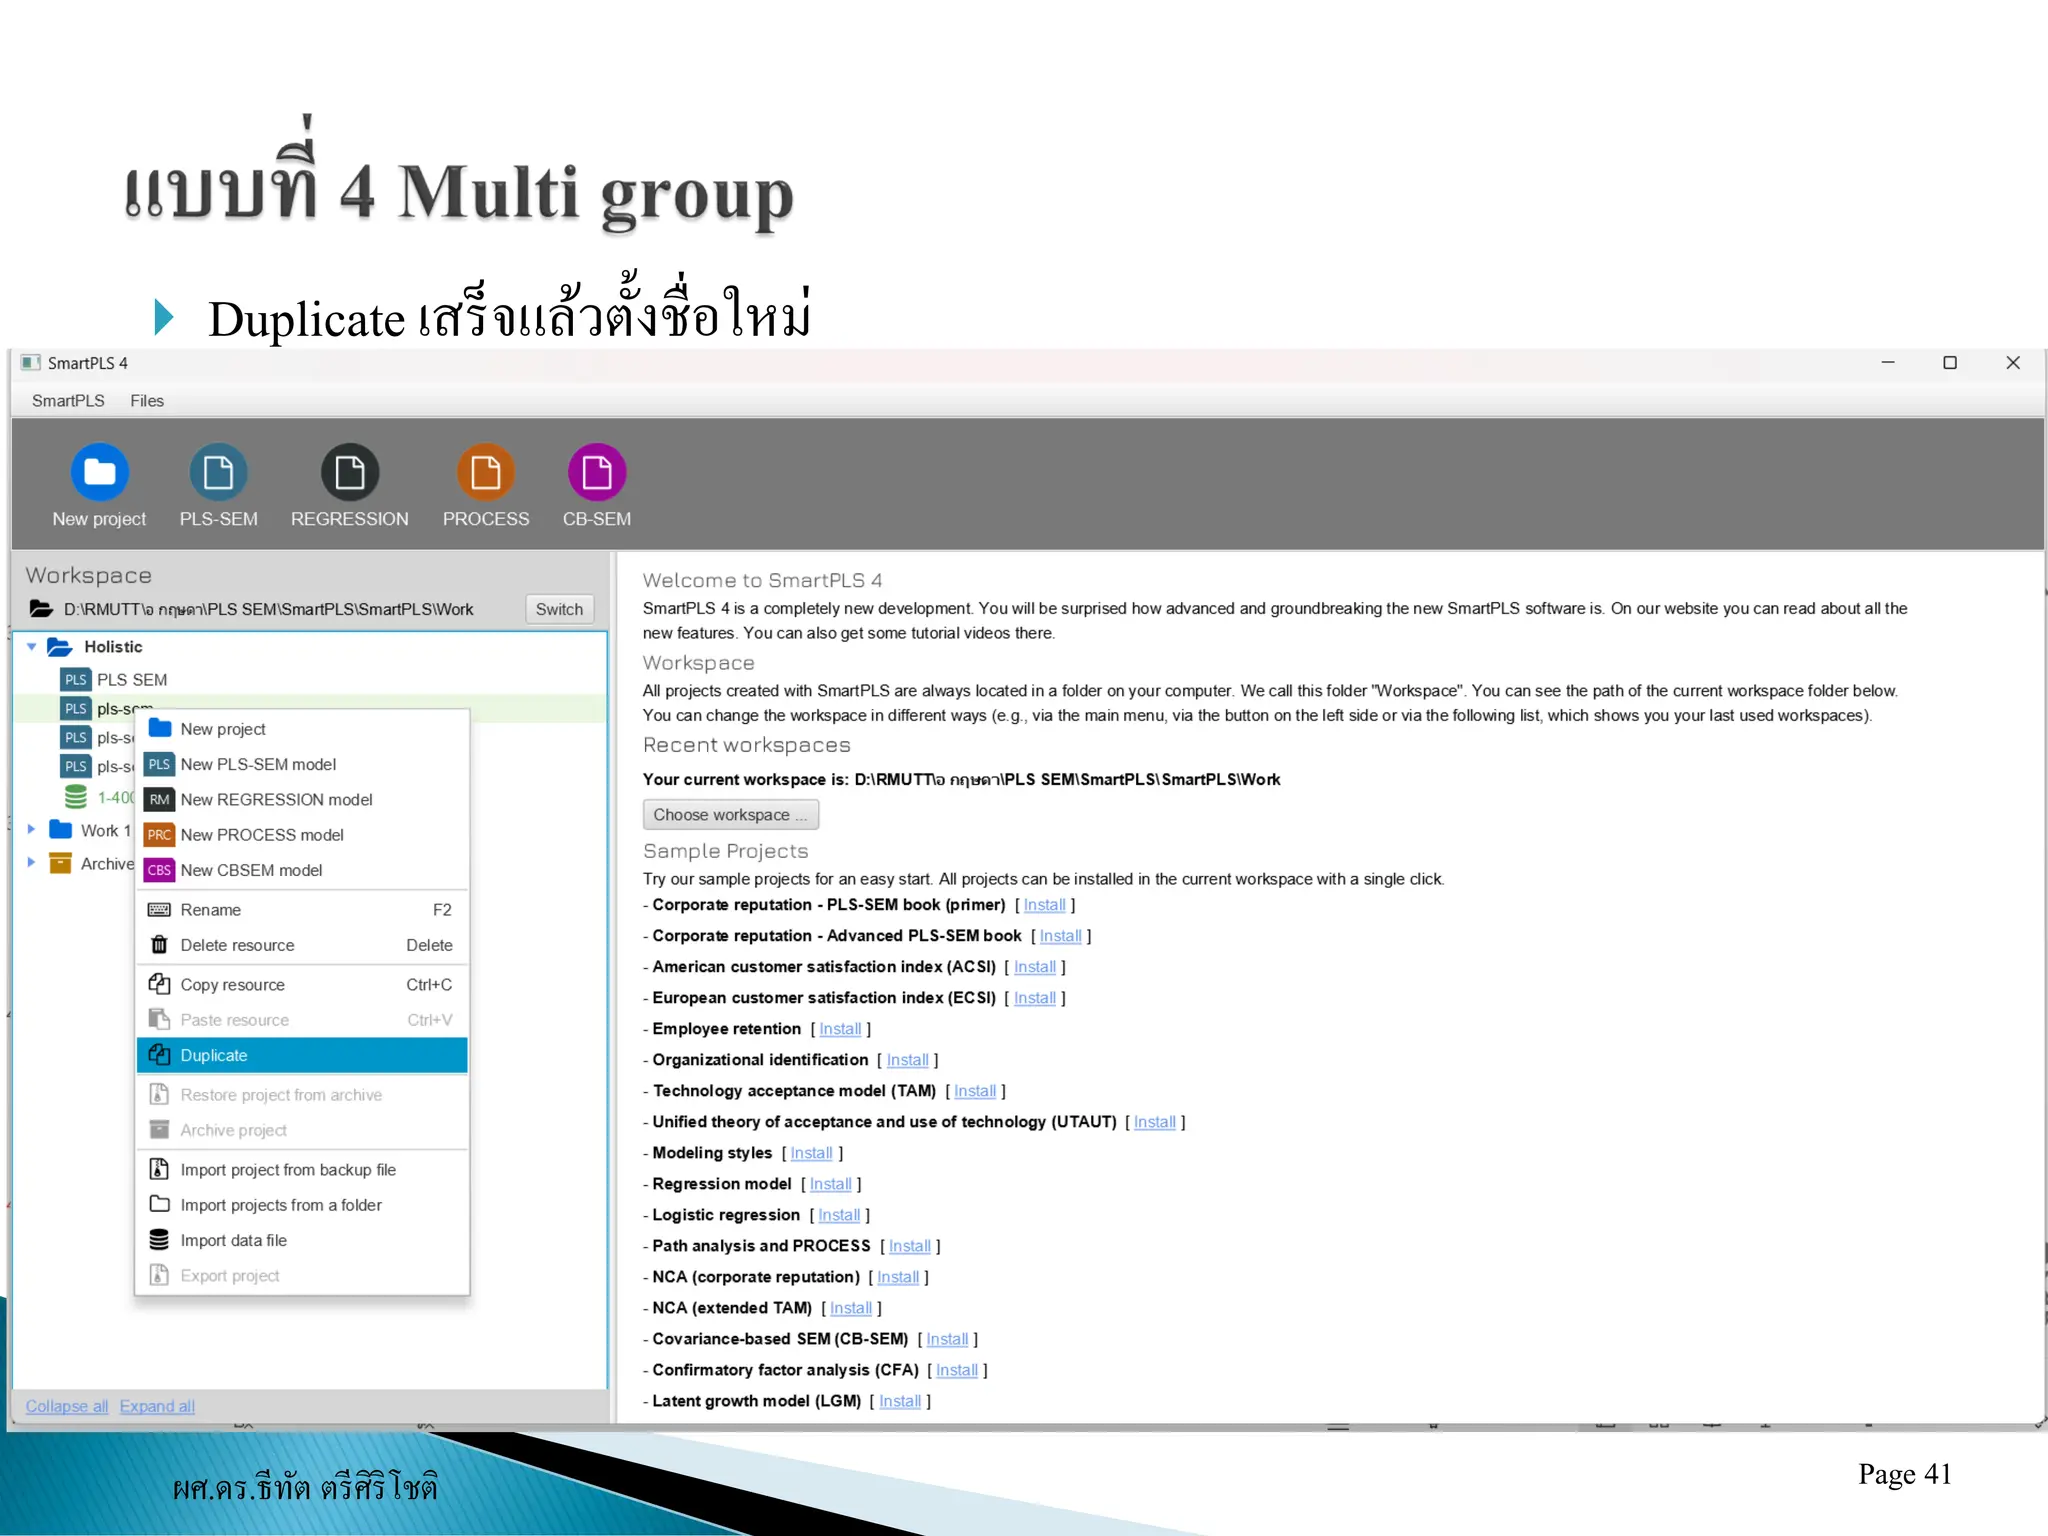
Task: Collapse the Holistic project folder
Action: click(x=32, y=647)
